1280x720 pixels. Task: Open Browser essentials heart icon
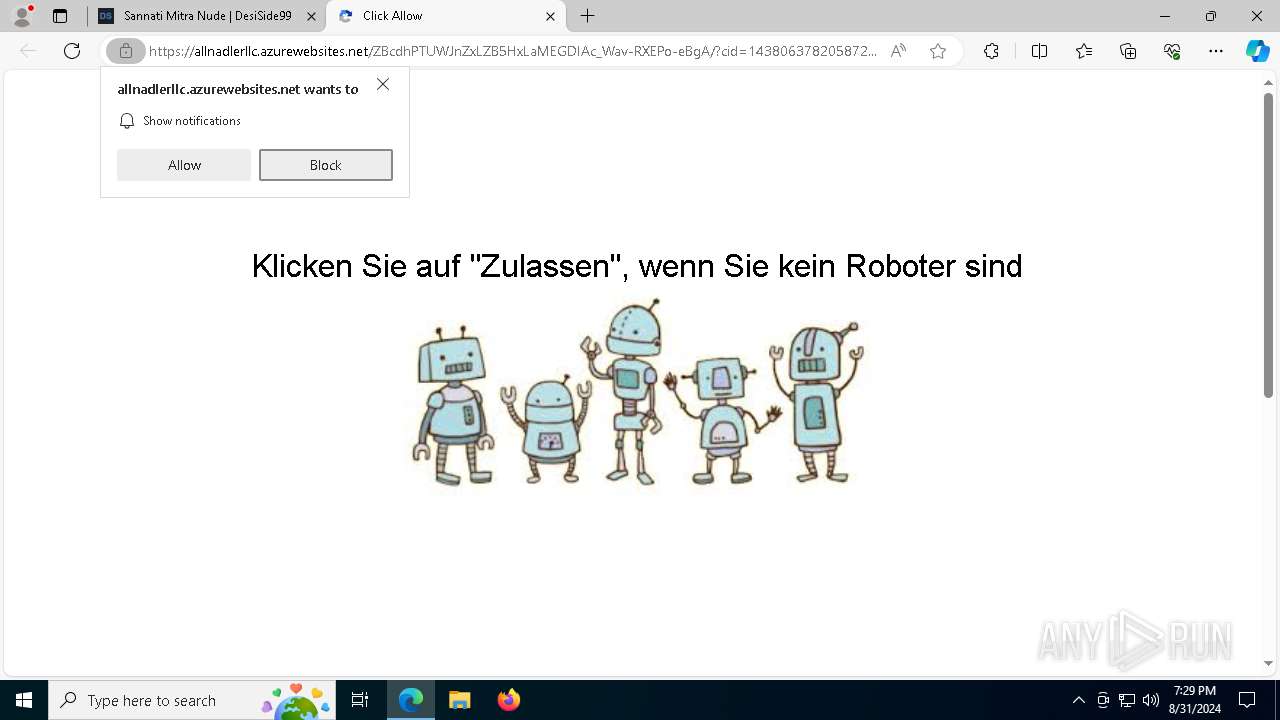[x=1172, y=51]
